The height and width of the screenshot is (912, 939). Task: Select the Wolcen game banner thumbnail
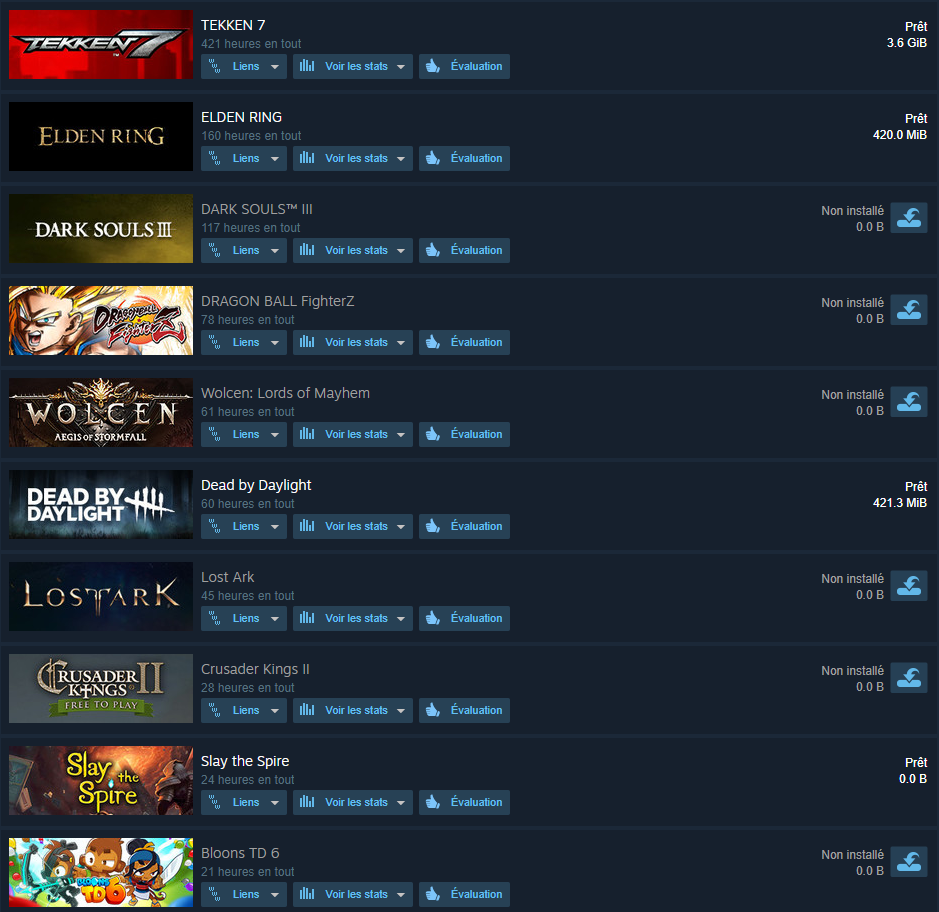coord(101,413)
